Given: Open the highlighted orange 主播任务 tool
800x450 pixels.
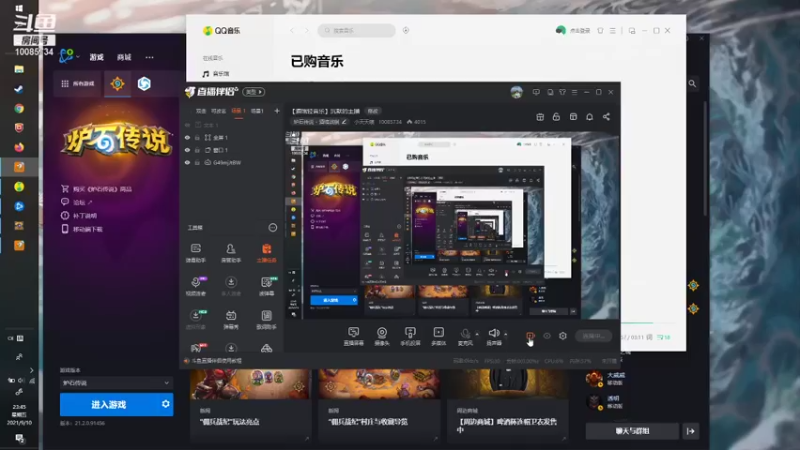Looking at the screenshot, I should [266, 253].
